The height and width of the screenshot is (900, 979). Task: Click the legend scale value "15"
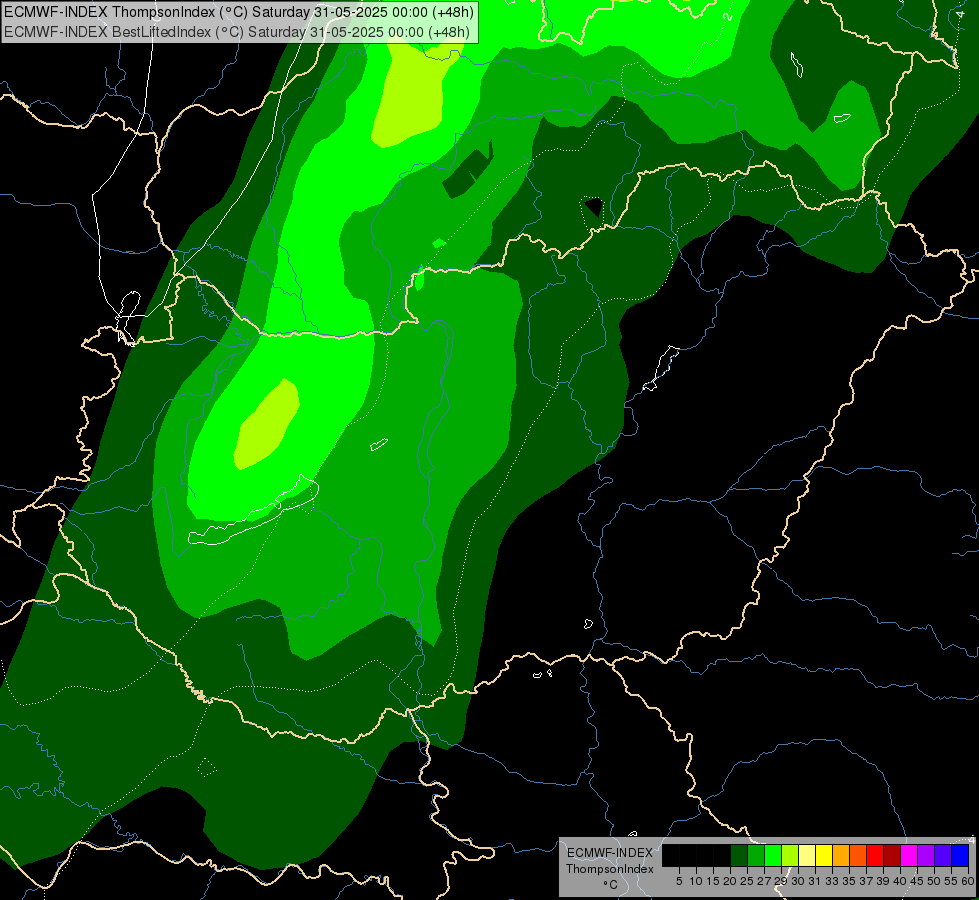pos(713,881)
